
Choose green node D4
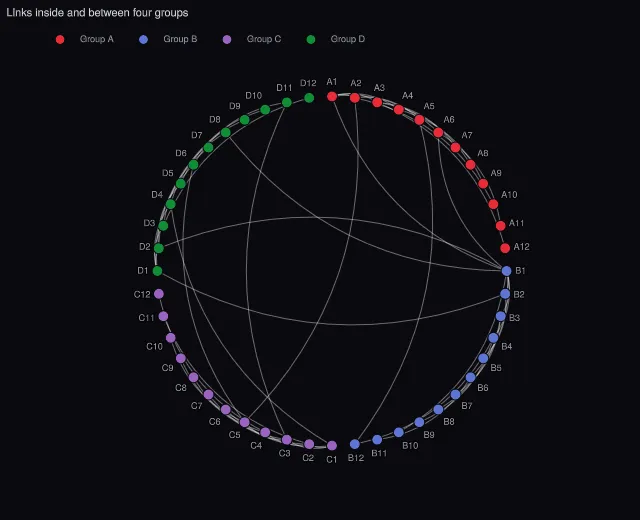pyautogui.click(x=171, y=204)
